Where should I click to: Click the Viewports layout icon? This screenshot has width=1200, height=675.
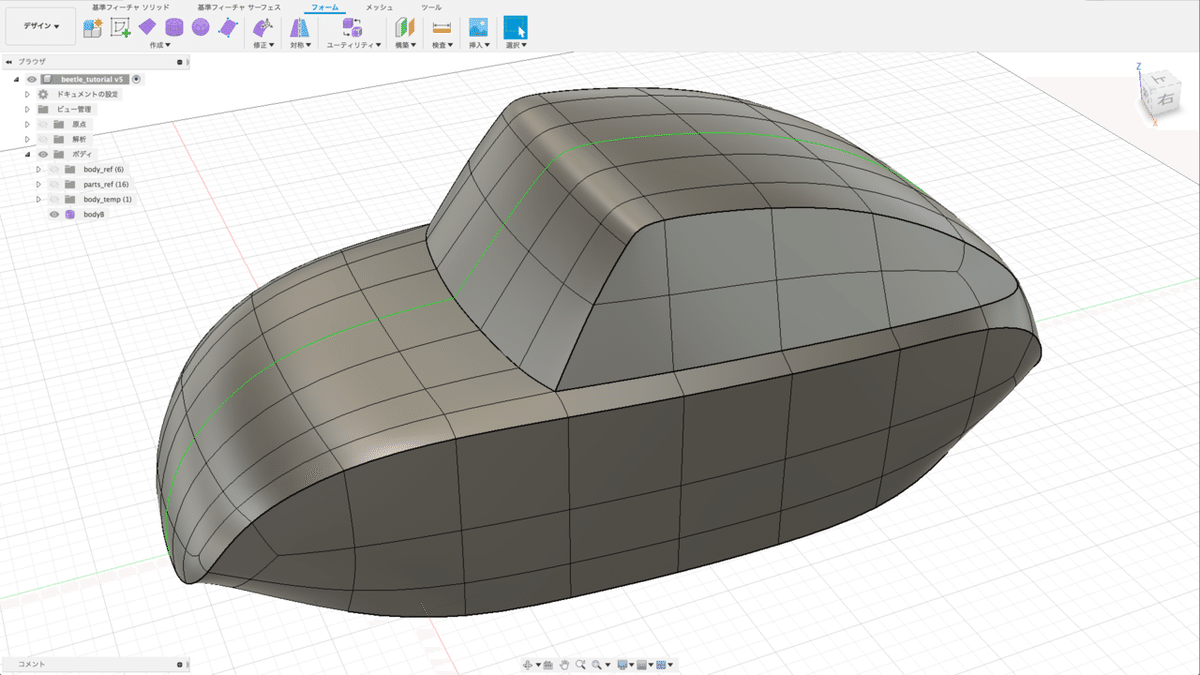point(662,664)
